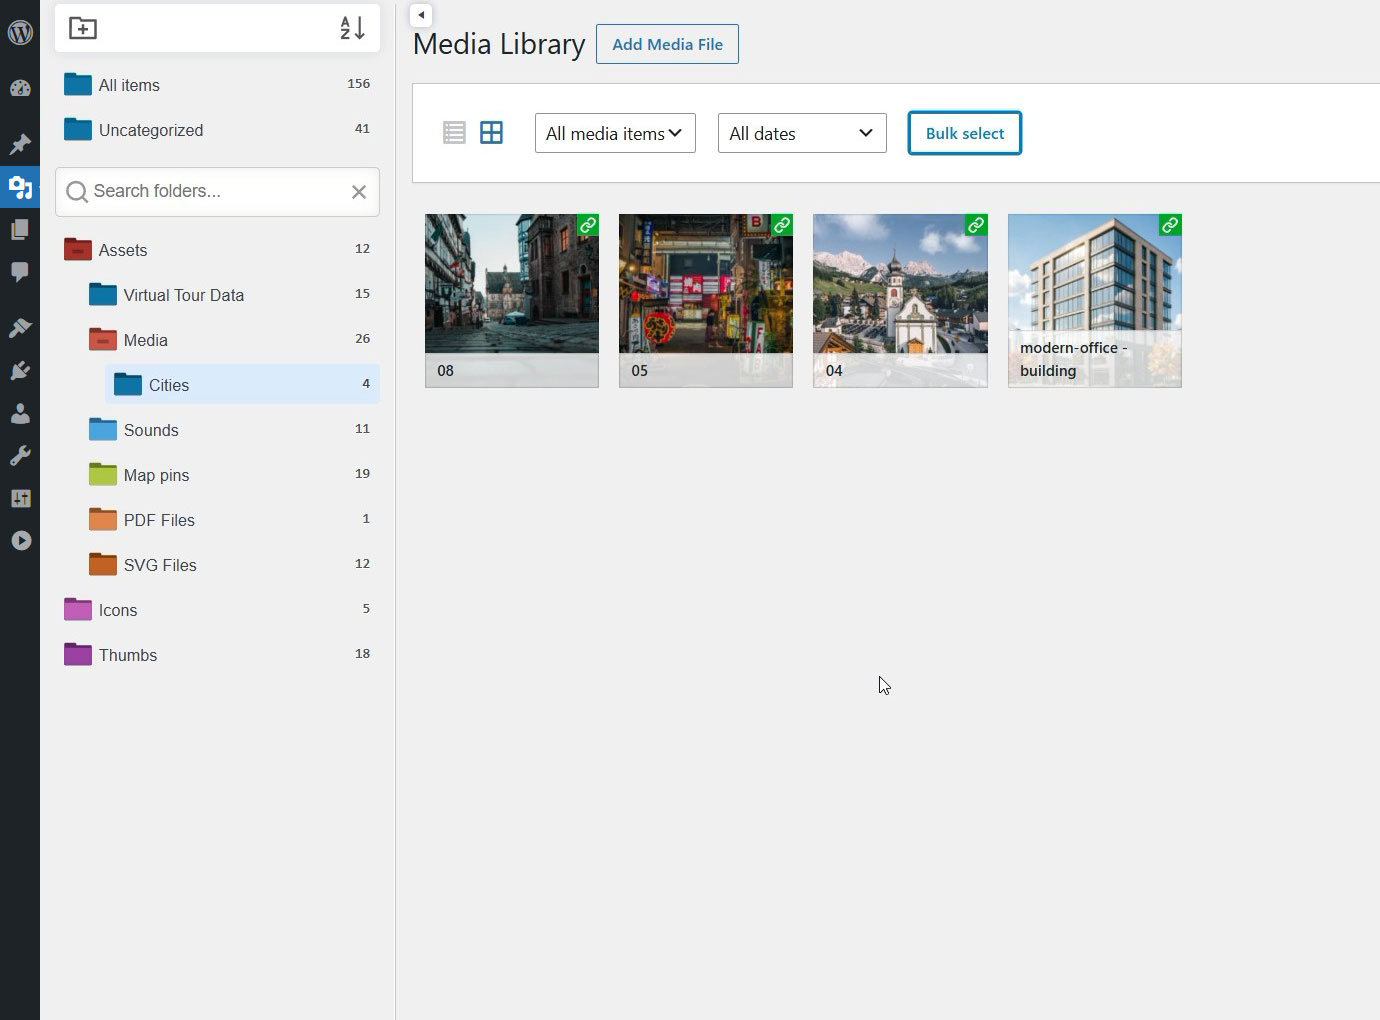Select the Virtual Tour Data folder

230,295
